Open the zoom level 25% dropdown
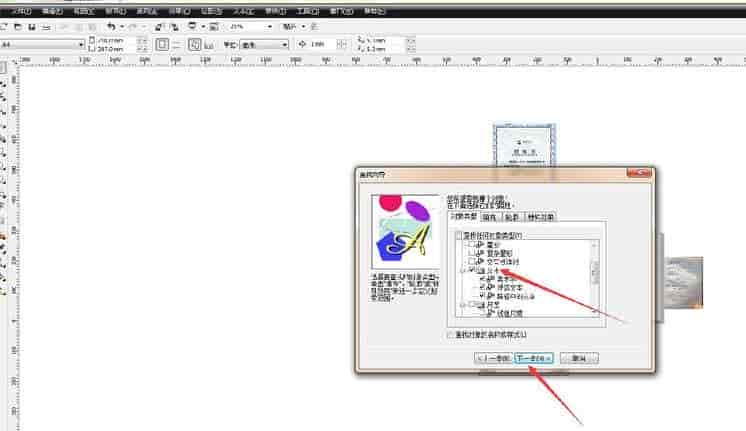 point(272,26)
